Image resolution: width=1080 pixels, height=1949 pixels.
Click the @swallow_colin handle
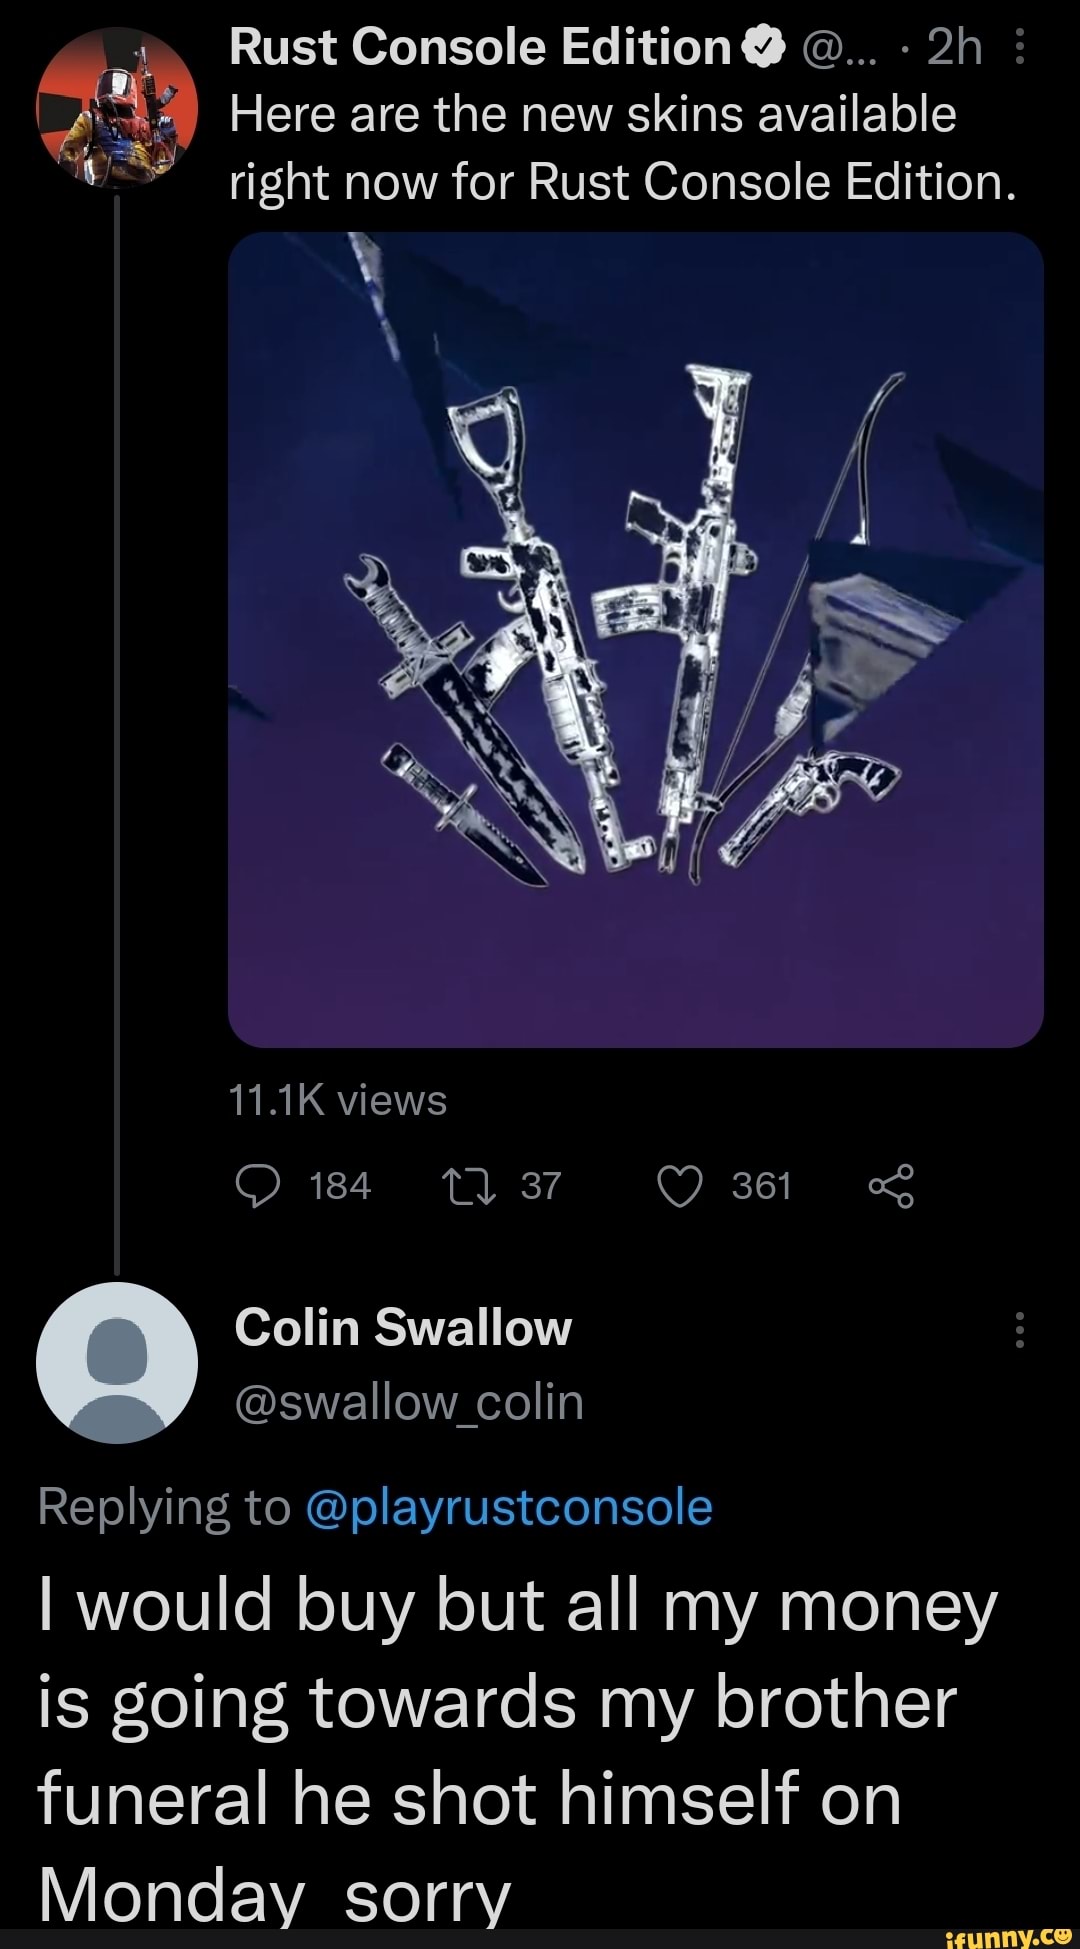[x=409, y=1402]
